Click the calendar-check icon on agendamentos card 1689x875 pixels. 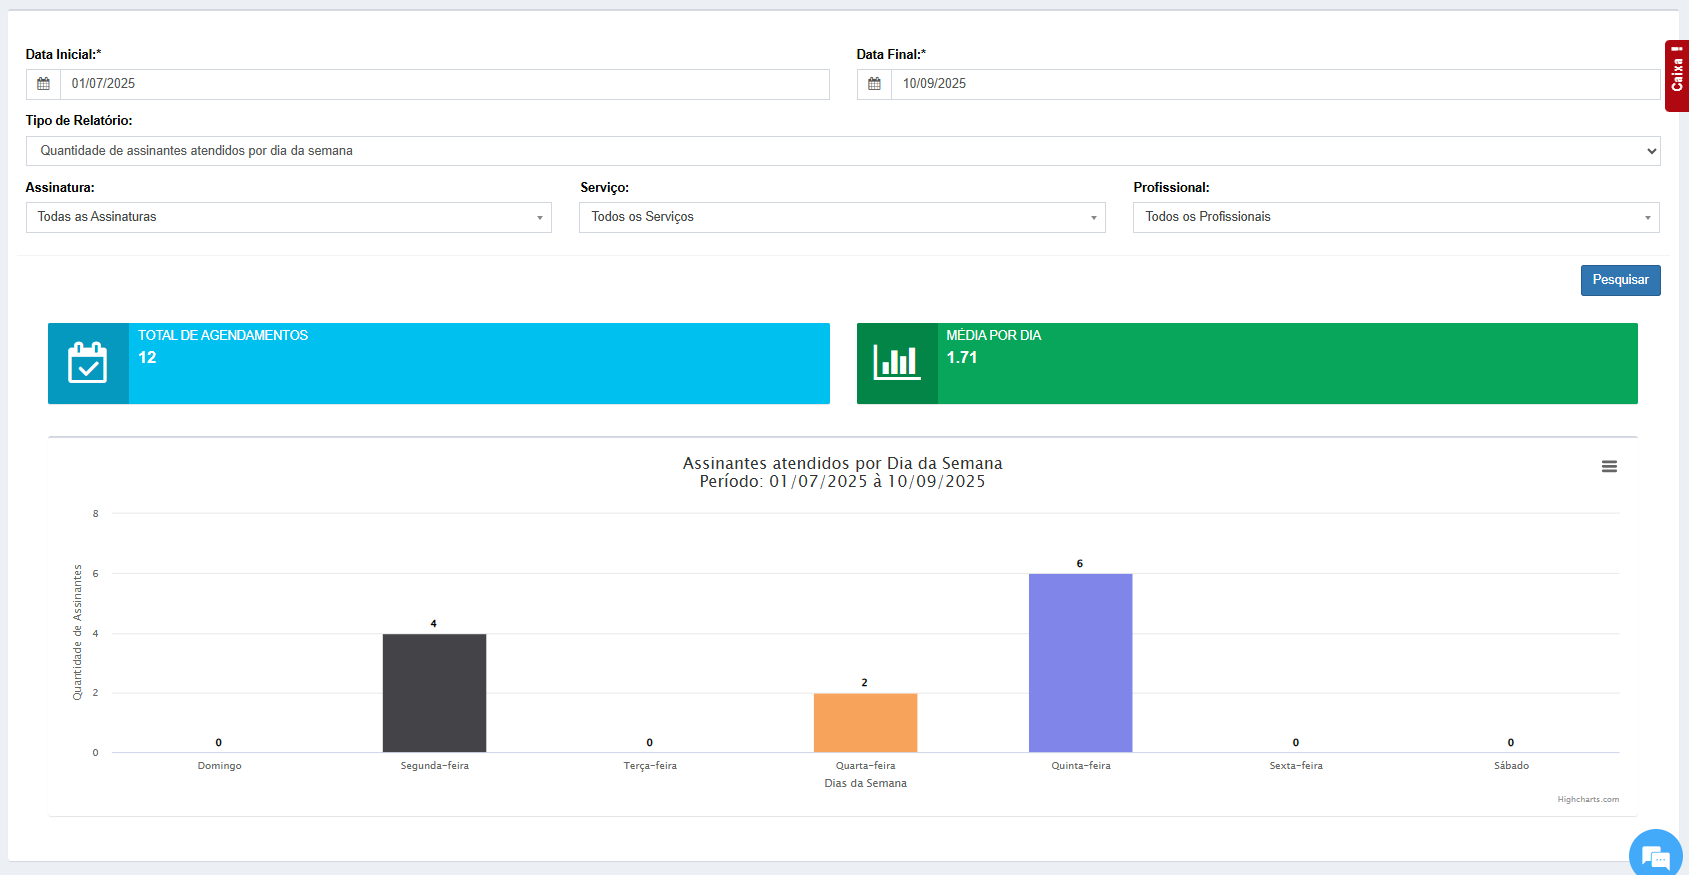click(x=88, y=363)
